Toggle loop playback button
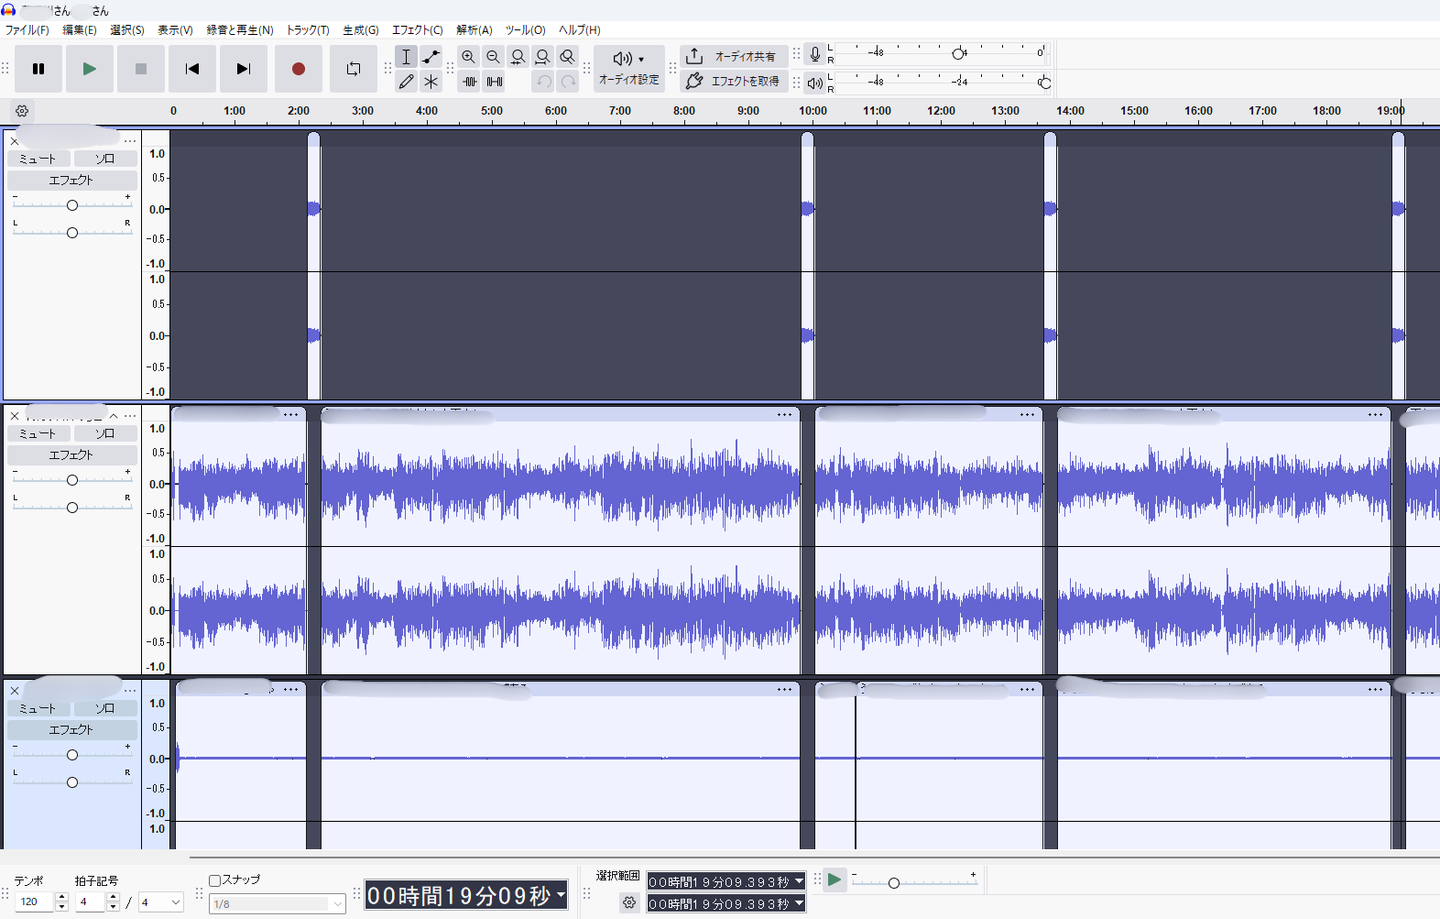The image size is (1440, 919). (x=353, y=69)
